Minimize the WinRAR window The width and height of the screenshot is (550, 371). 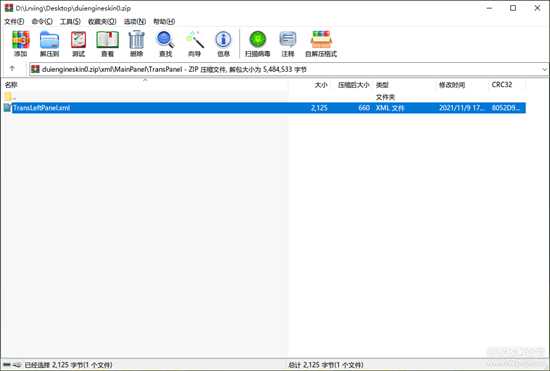(490, 8)
